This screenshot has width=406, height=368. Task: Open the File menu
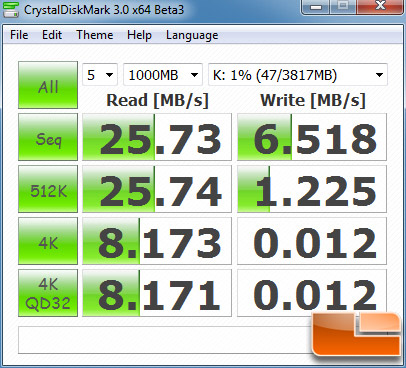[x=19, y=35]
